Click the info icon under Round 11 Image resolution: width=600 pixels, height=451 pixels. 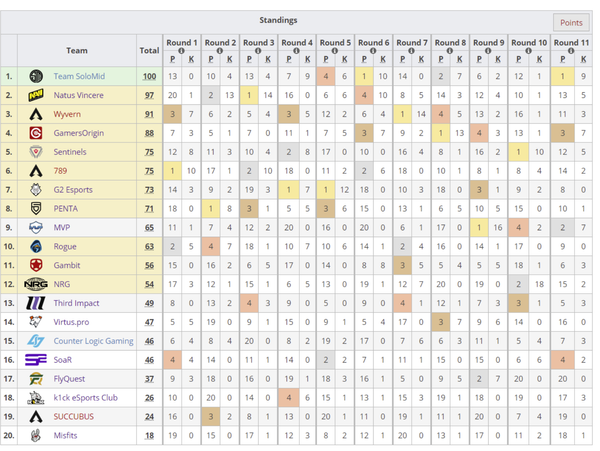pyautogui.click(x=571, y=50)
